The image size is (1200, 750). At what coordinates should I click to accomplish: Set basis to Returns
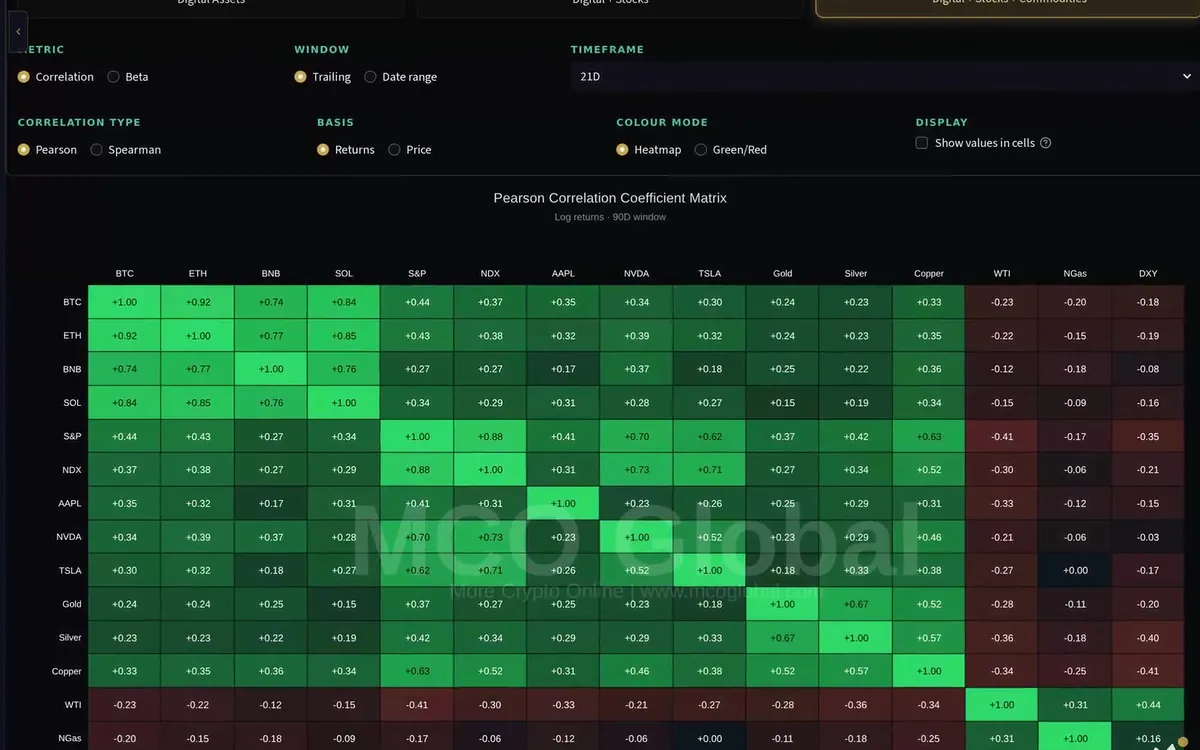[346, 150]
